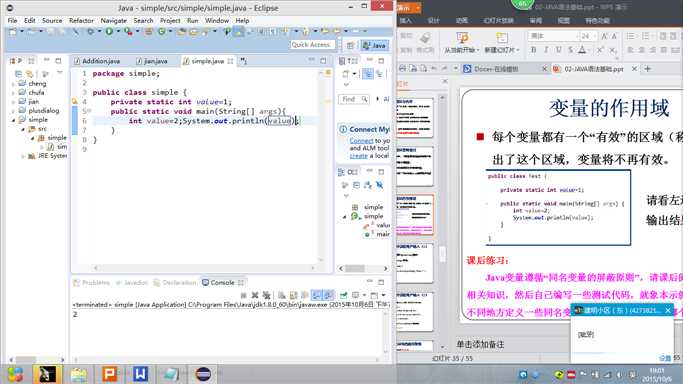Toggle underline formatting in WPS ribbon
The height and width of the screenshot is (384, 683).
[558, 50]
